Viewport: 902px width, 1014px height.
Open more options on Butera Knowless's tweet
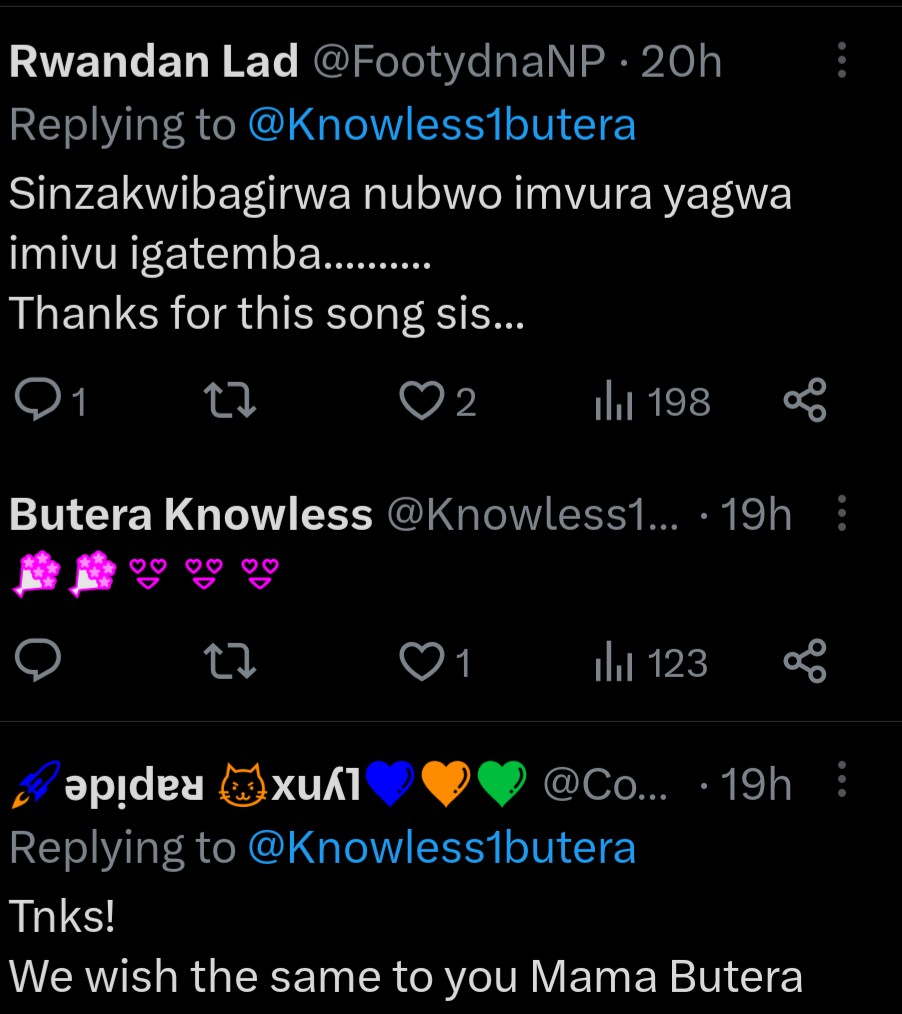pyautogui.click(x=842, y=514)
